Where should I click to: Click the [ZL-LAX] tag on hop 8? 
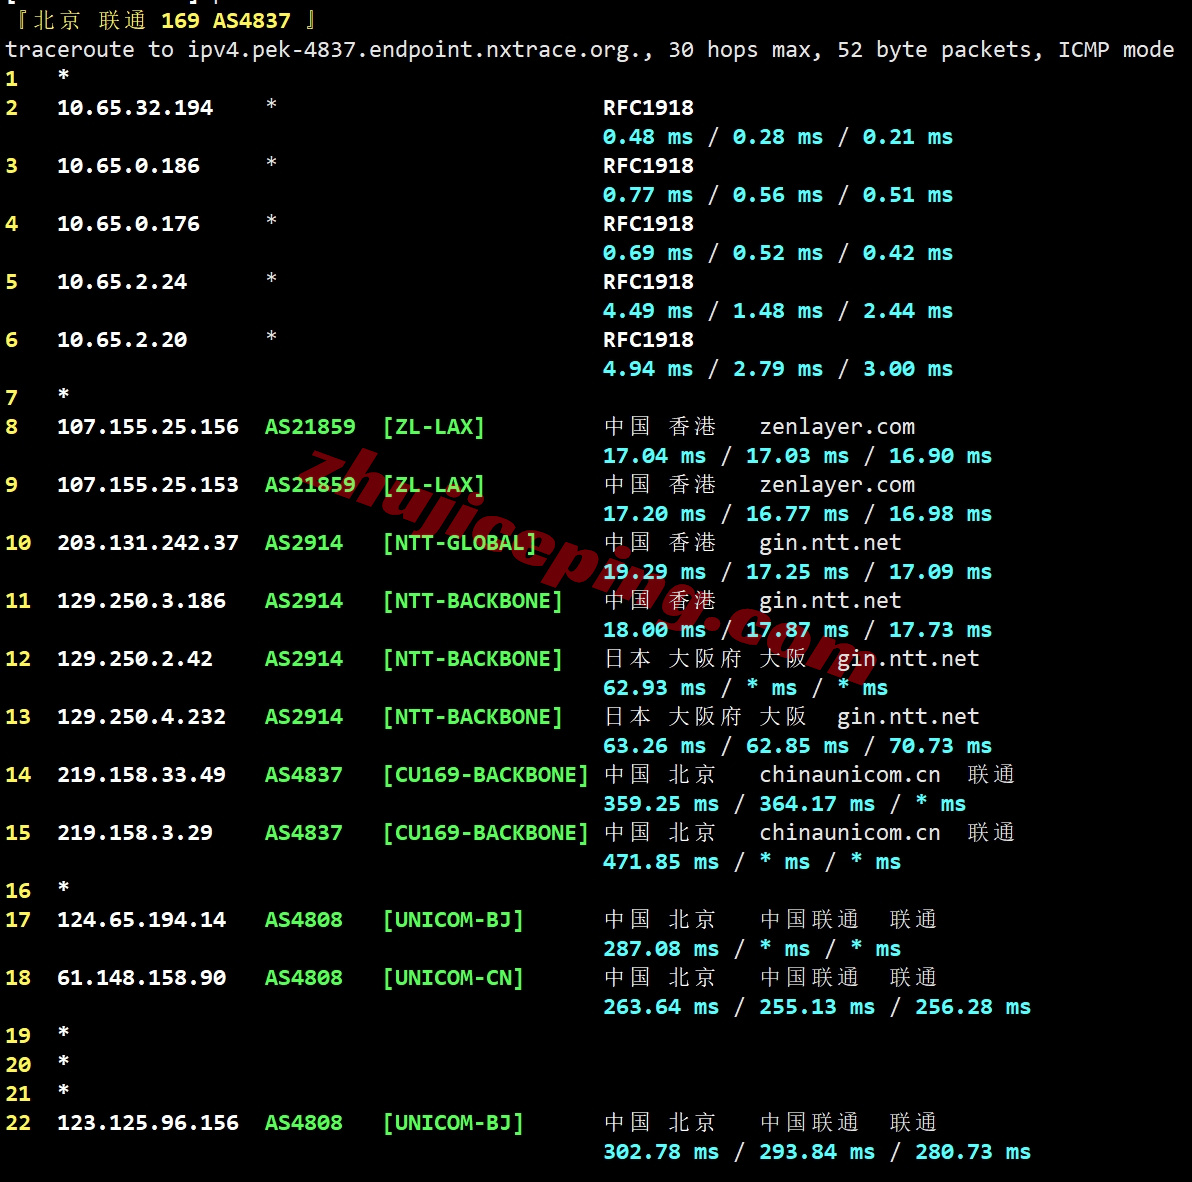click(433, 426)
